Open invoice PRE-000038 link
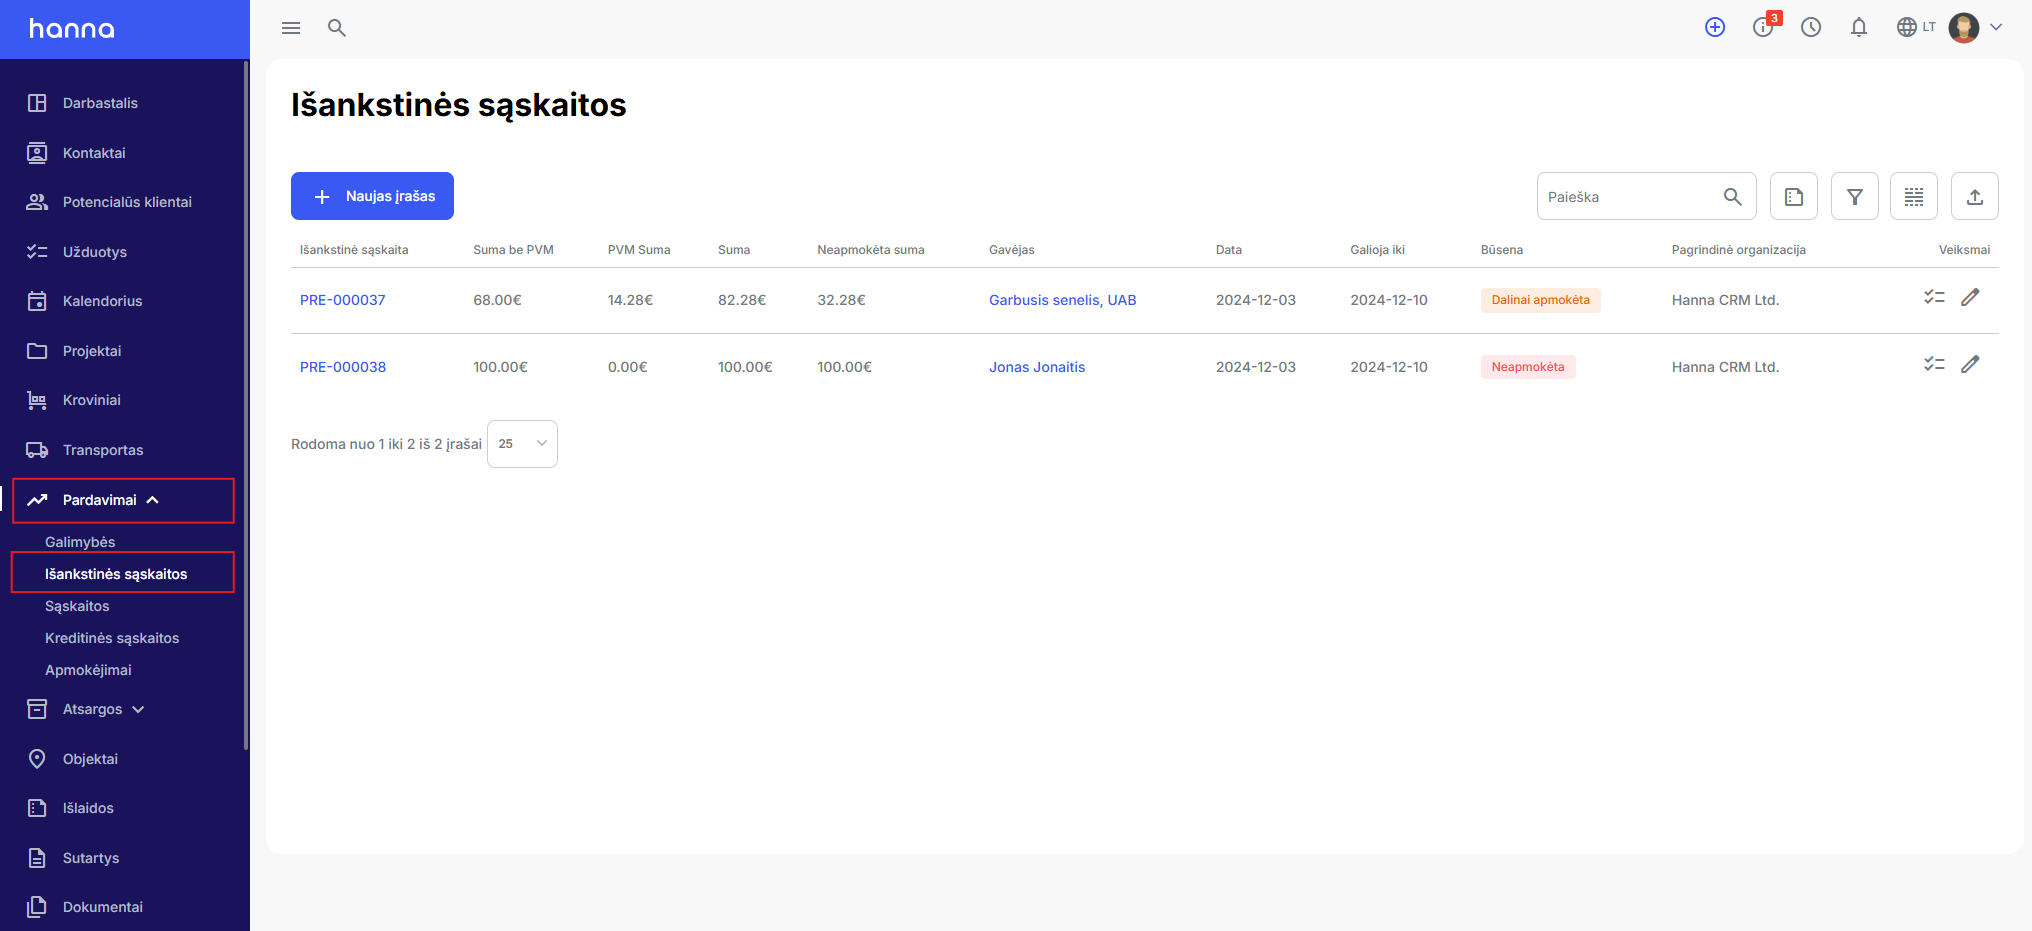The height and width of the screenshot is (931, 2032). (343, 367)
